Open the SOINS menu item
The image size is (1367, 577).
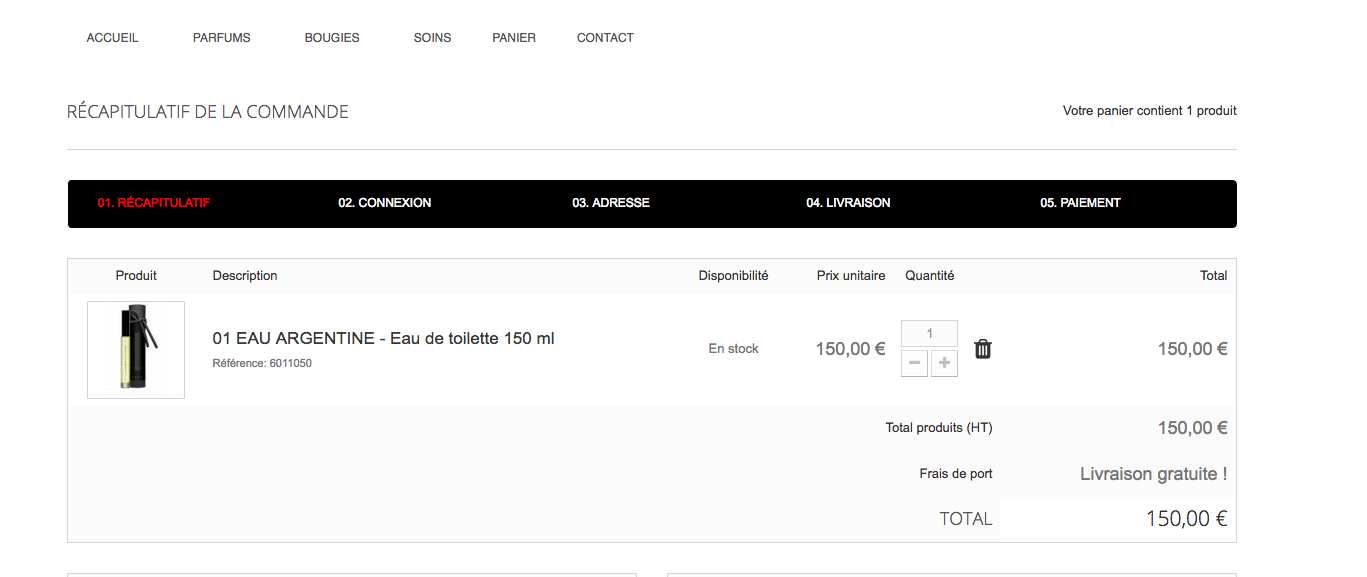pos(432,38)
